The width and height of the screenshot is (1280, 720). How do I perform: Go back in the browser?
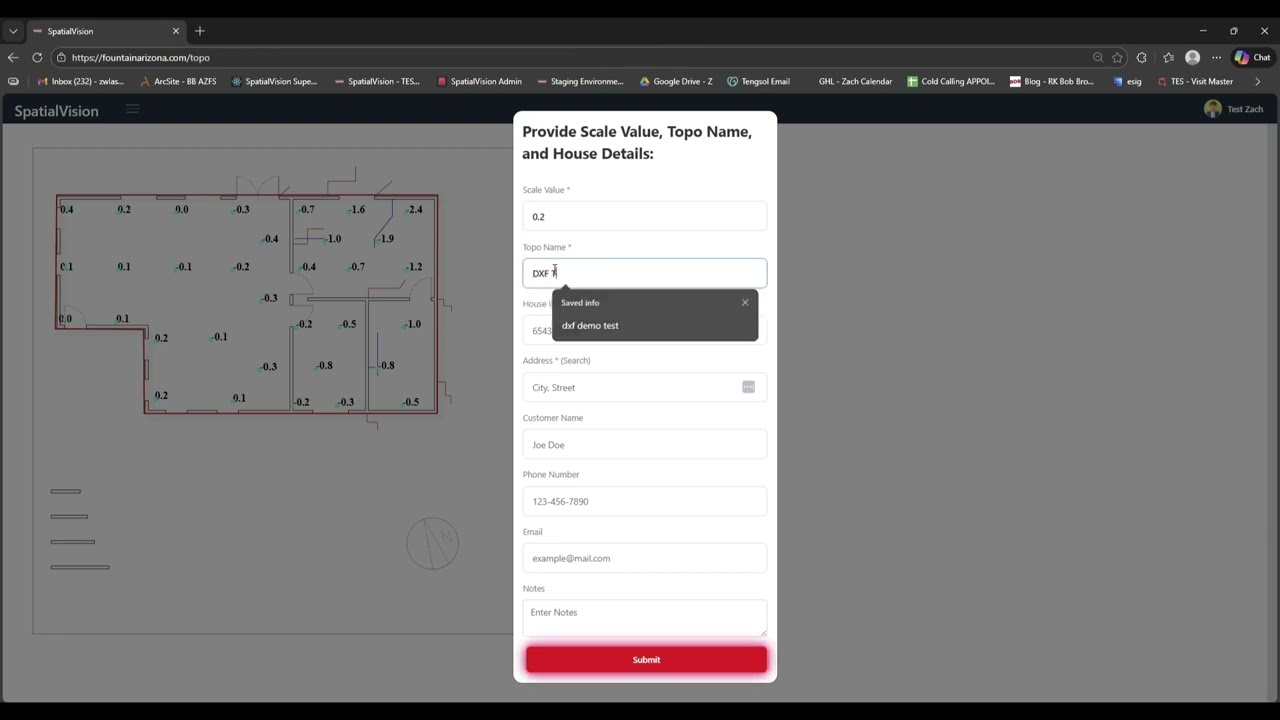pos(13,58)
